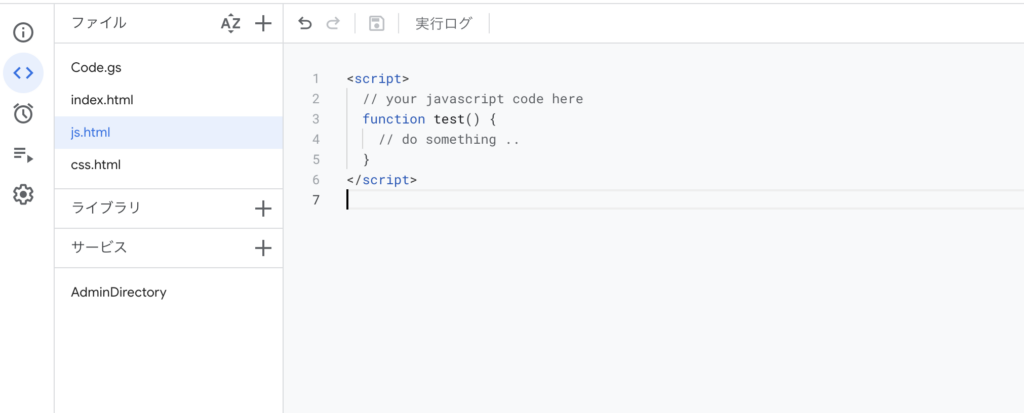Viewport: 1024px width, 413px height.
Task: Add a new file with plus icon
Action: pos(263,24)
